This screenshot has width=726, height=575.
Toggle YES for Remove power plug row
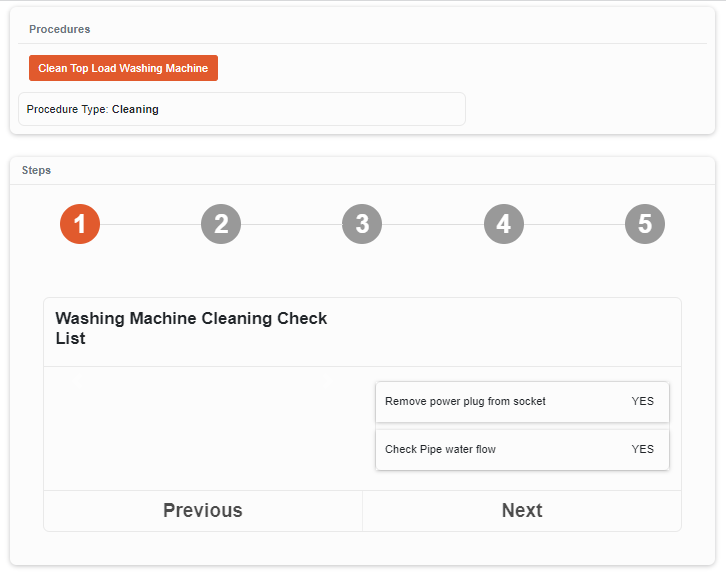642,401
